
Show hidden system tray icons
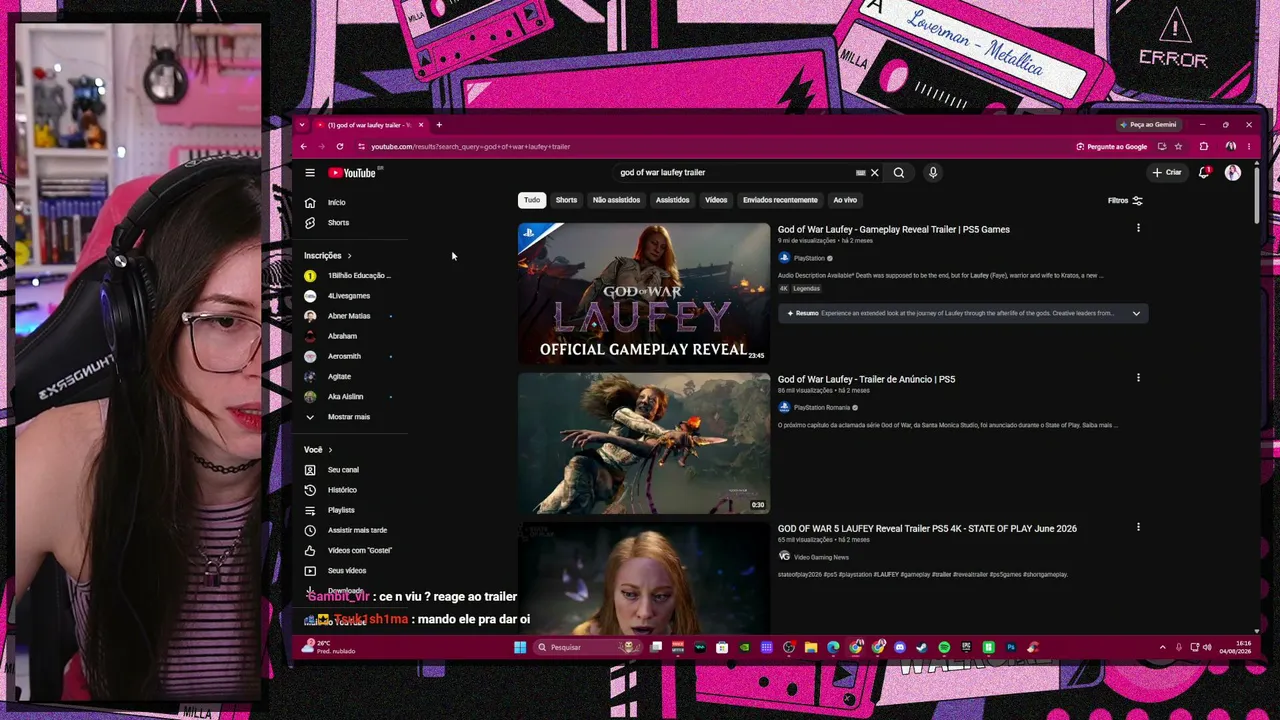(x=1162, y=648)
